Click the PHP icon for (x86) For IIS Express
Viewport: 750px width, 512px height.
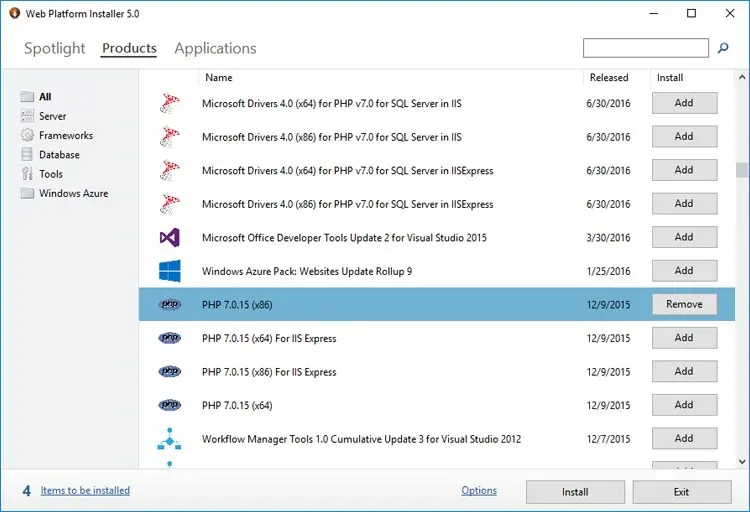point(169,371)
